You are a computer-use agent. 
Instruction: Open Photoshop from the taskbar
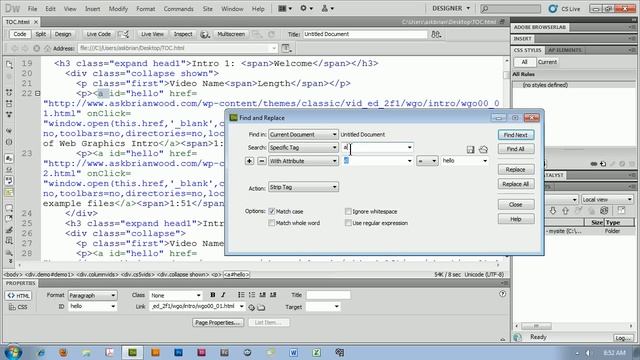pyautogui.click(x=178, y=352)
